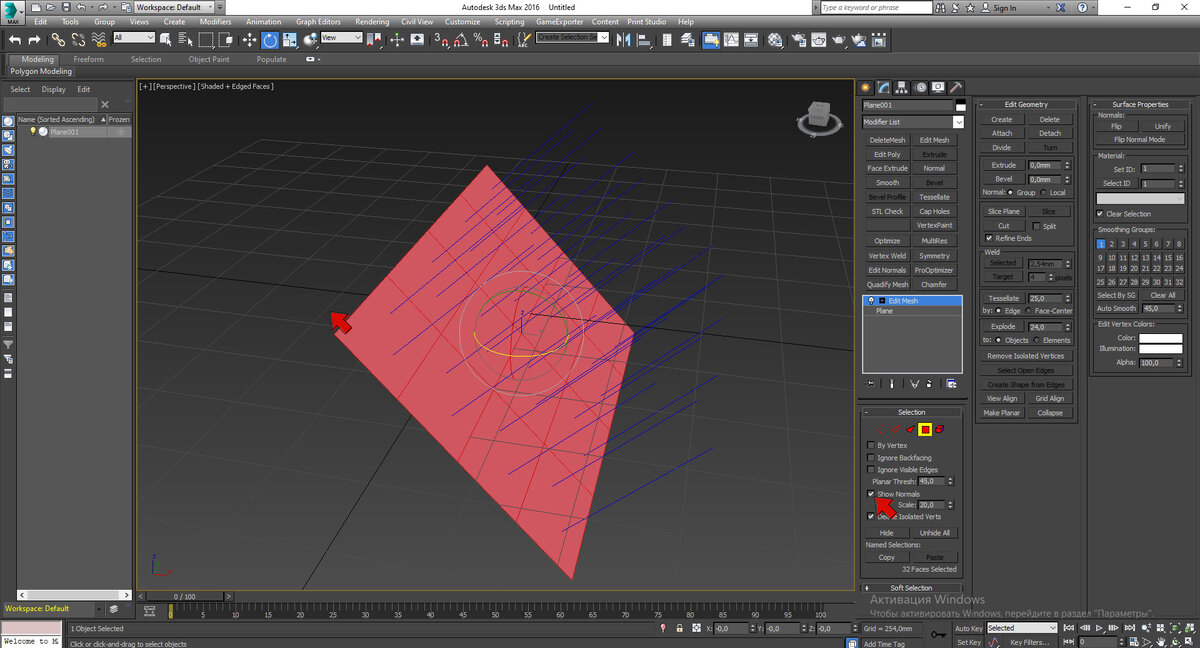
Task: Click the Align tool icon
Action: tap(645, 39)
